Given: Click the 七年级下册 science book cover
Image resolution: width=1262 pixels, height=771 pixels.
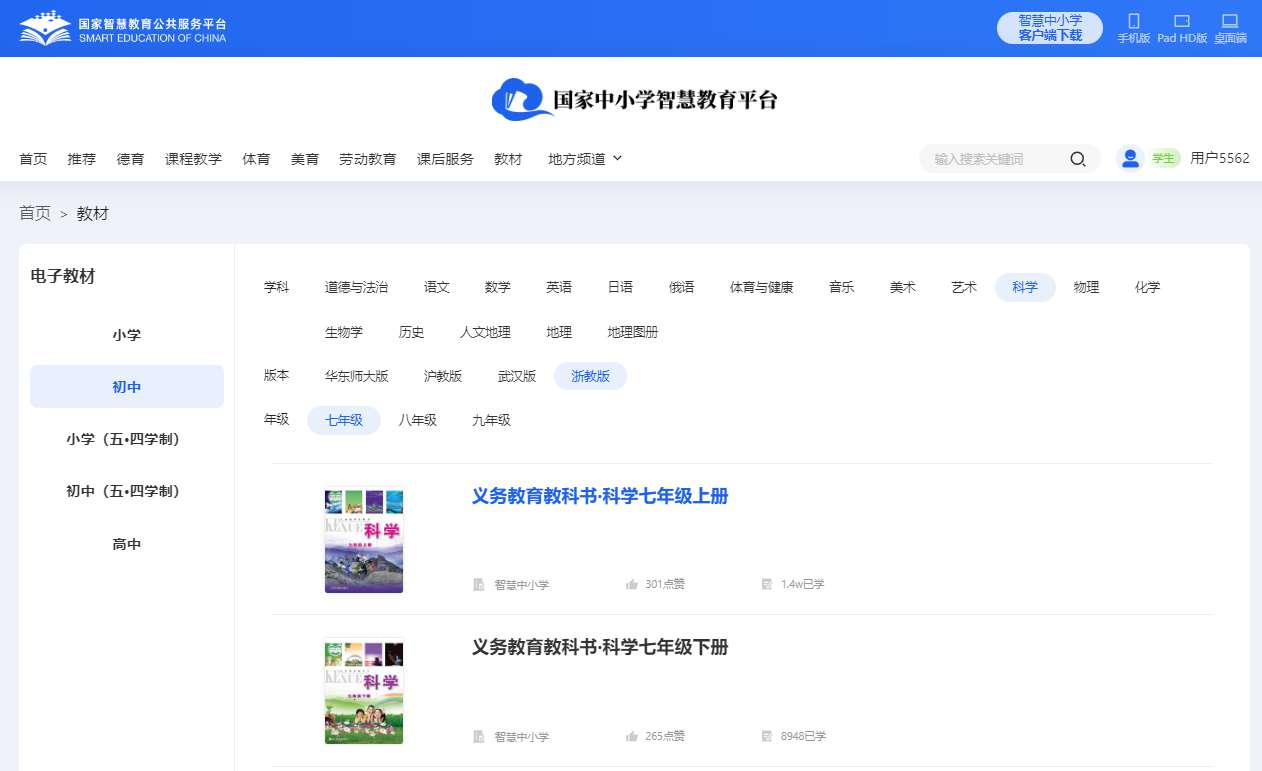Looking at the screenshot, I should point(364,691).
